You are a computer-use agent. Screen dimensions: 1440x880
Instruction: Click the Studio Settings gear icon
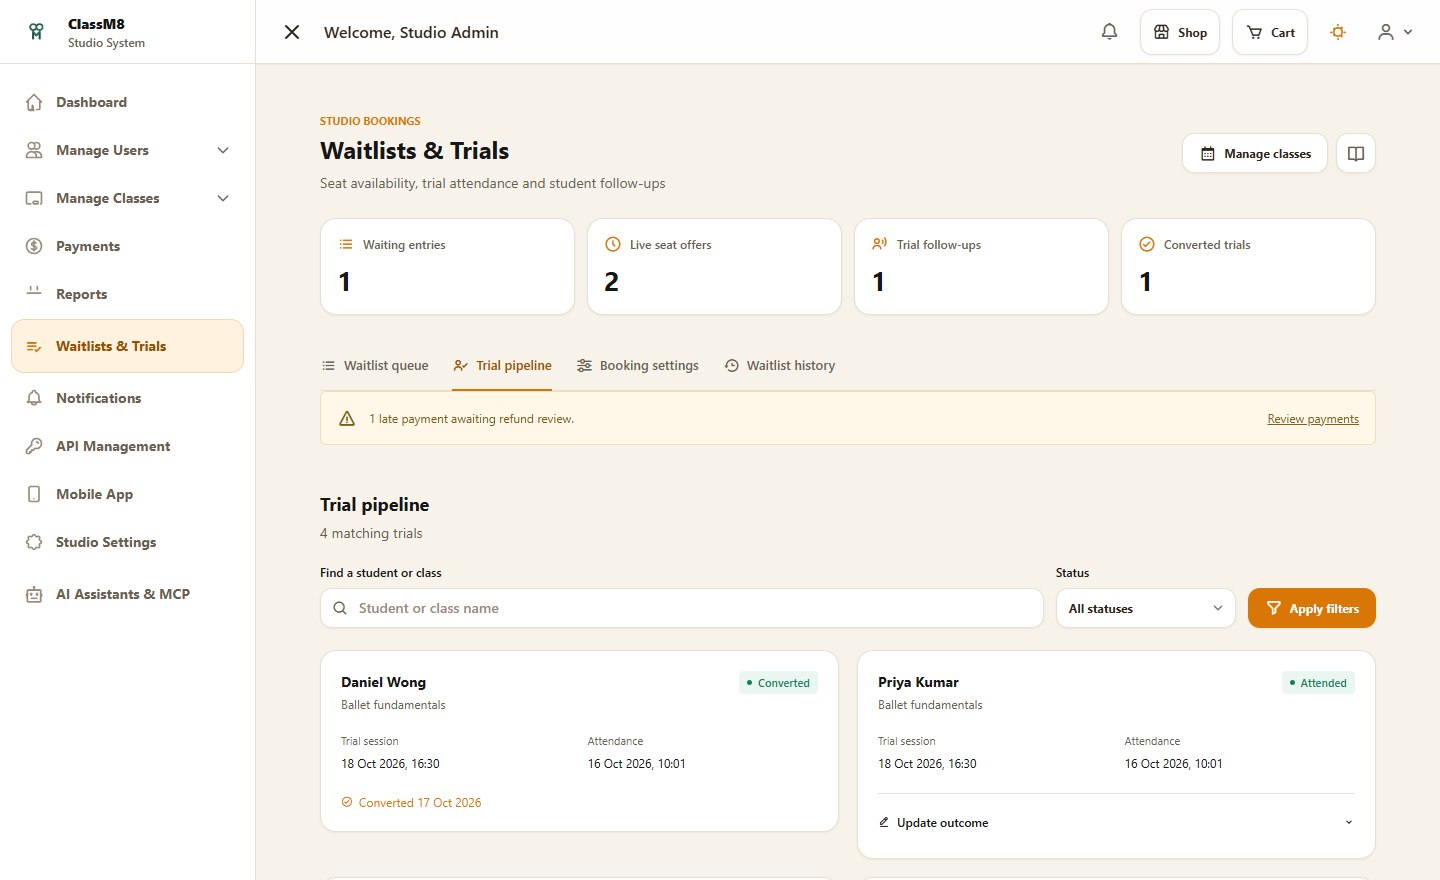pyautogui.click(x=34, y=542)
